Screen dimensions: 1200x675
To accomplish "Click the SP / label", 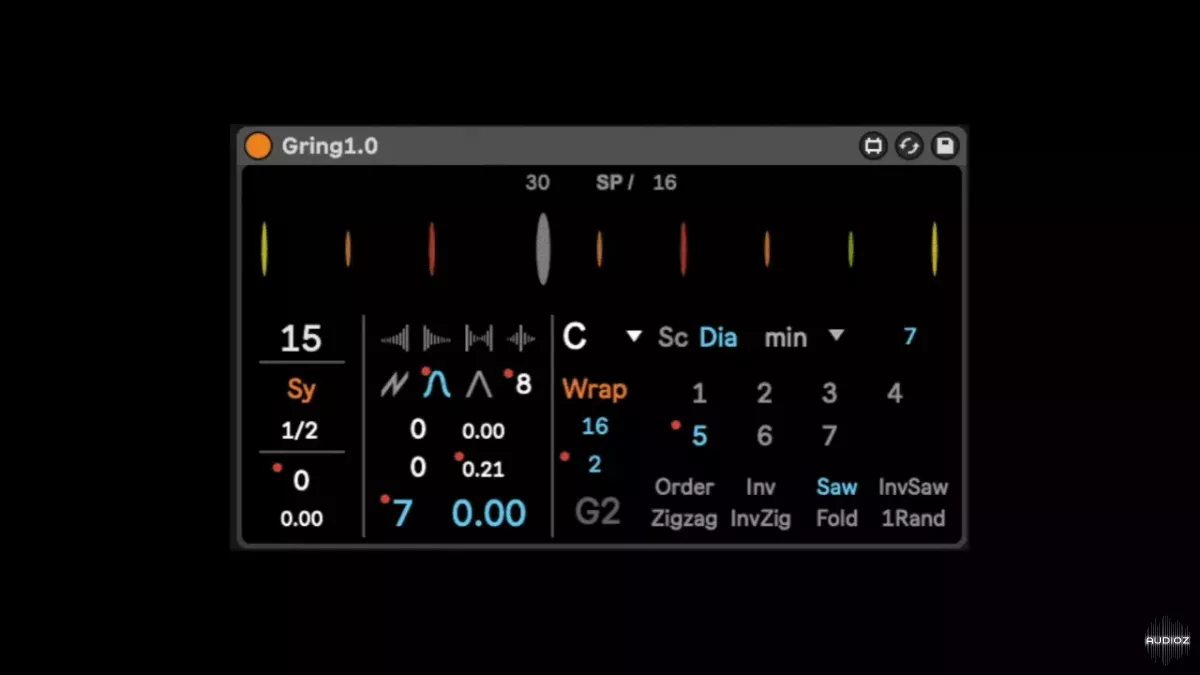I will (x=615, y=183).
